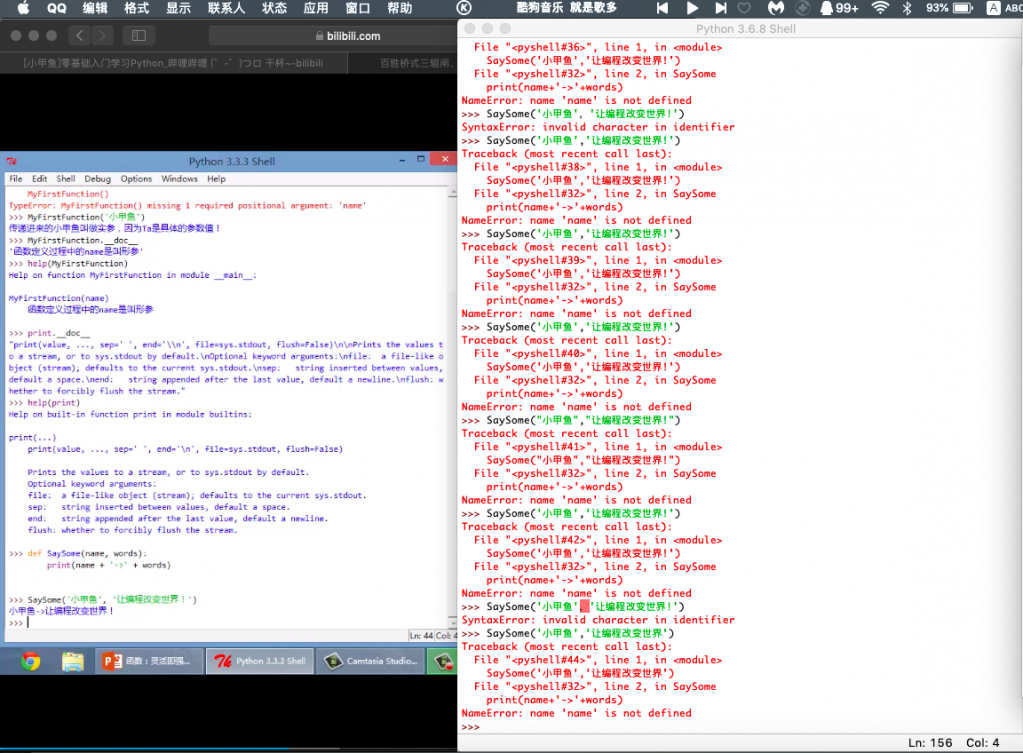The image size is (1023, 753).
Task: Open the Apple menu
Action: pos(23,8)
